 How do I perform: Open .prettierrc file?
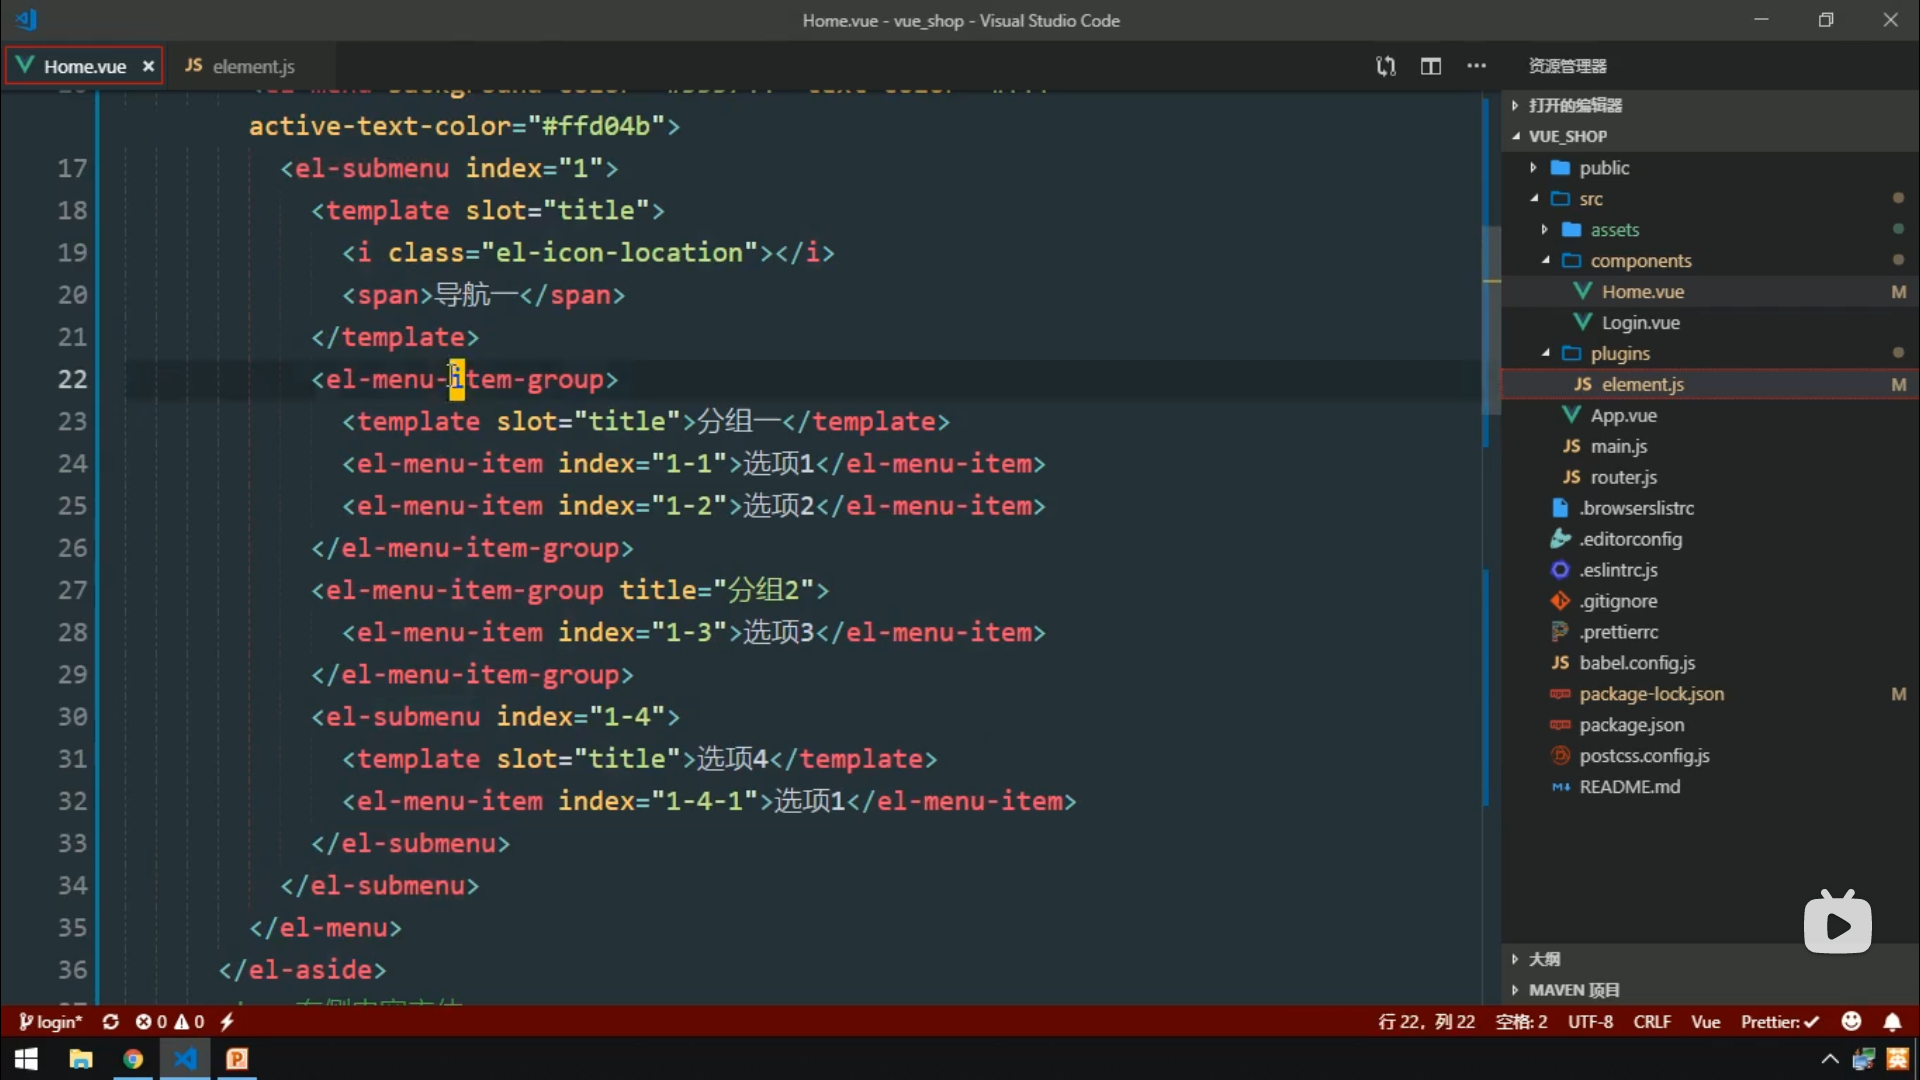click(1618, 633)
